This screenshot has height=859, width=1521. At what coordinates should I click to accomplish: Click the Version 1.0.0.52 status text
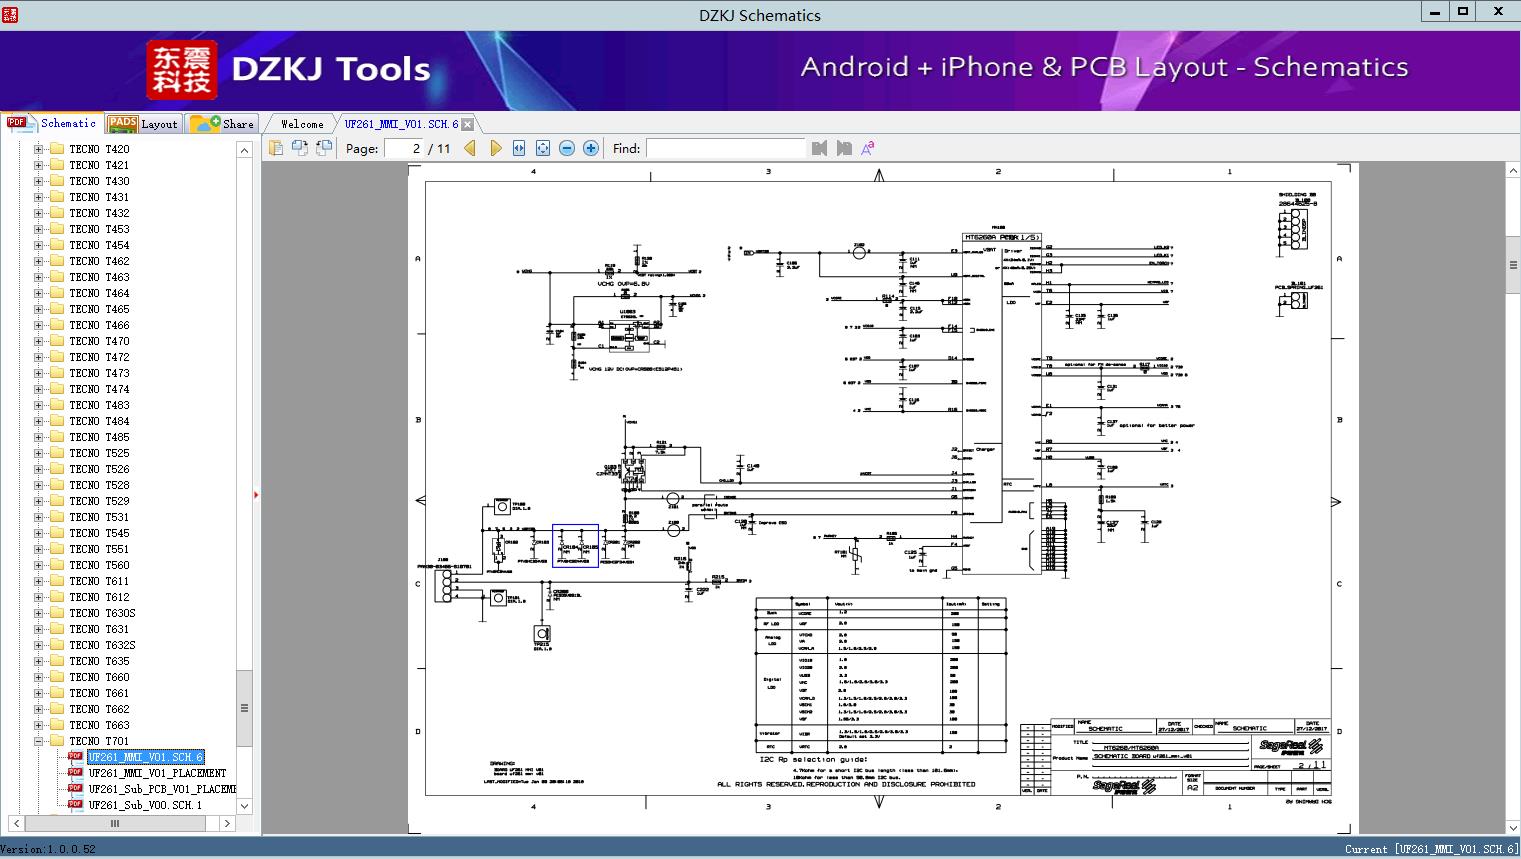(x=48, y=849)
